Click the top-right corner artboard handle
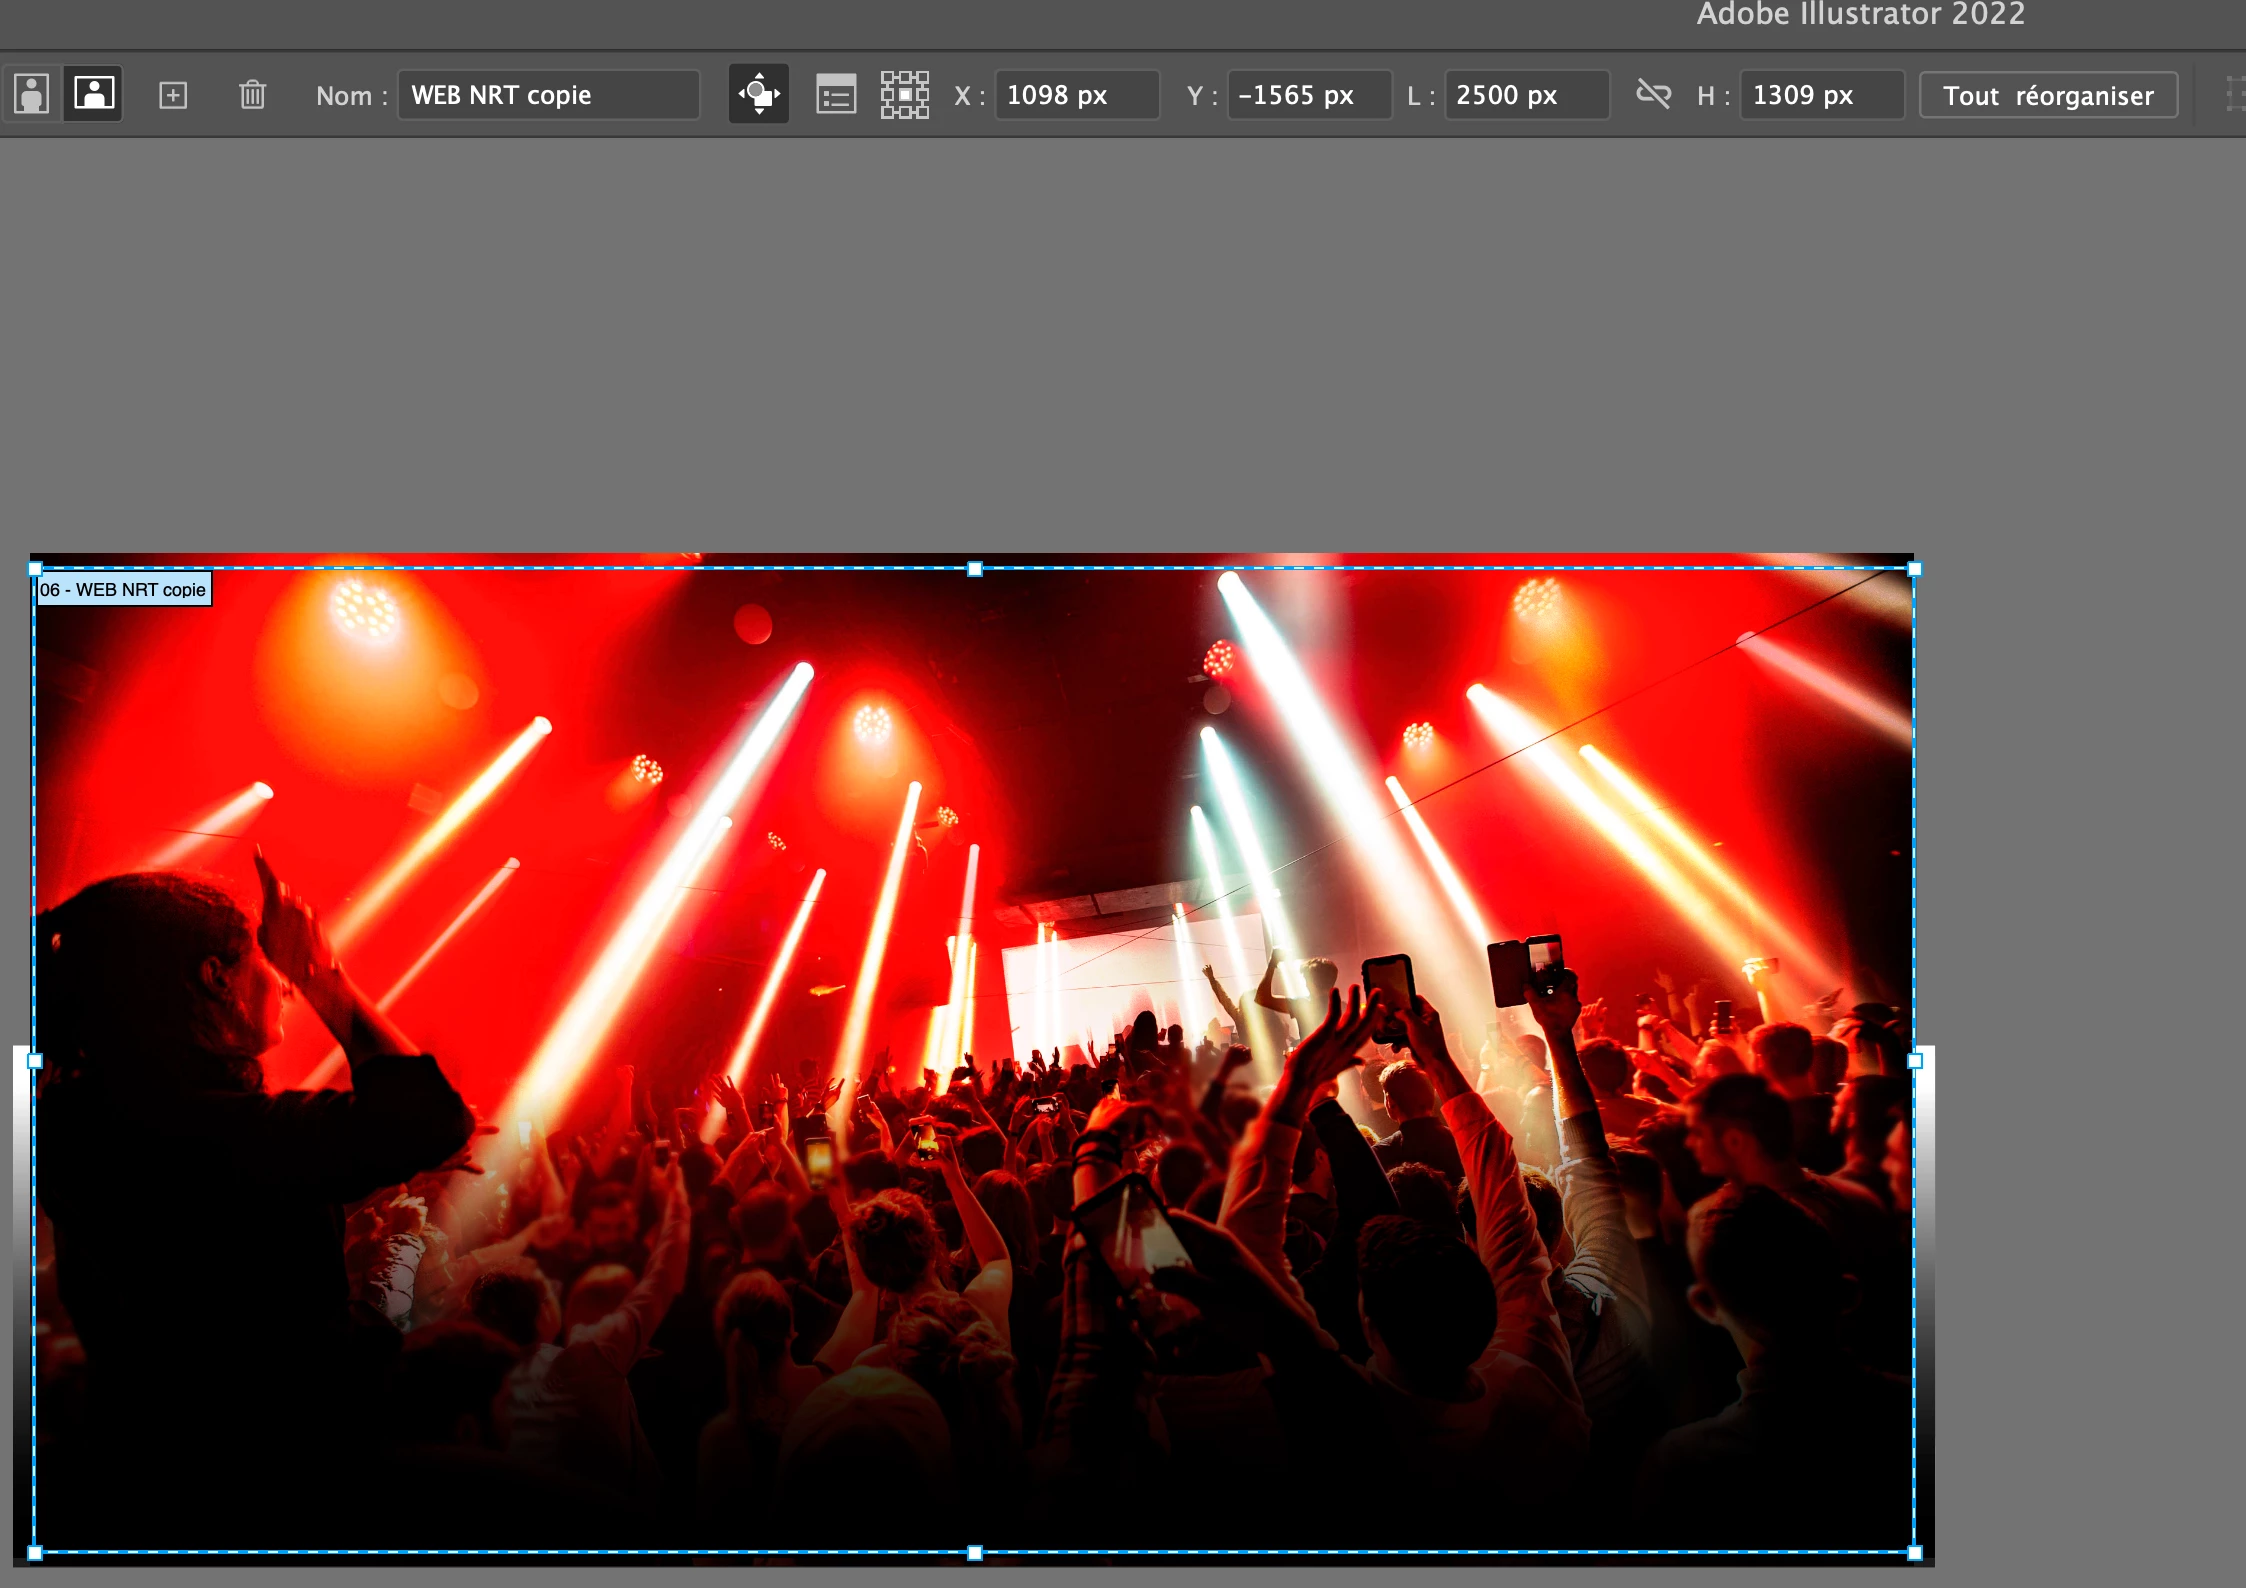 [x=1914, y=569]
